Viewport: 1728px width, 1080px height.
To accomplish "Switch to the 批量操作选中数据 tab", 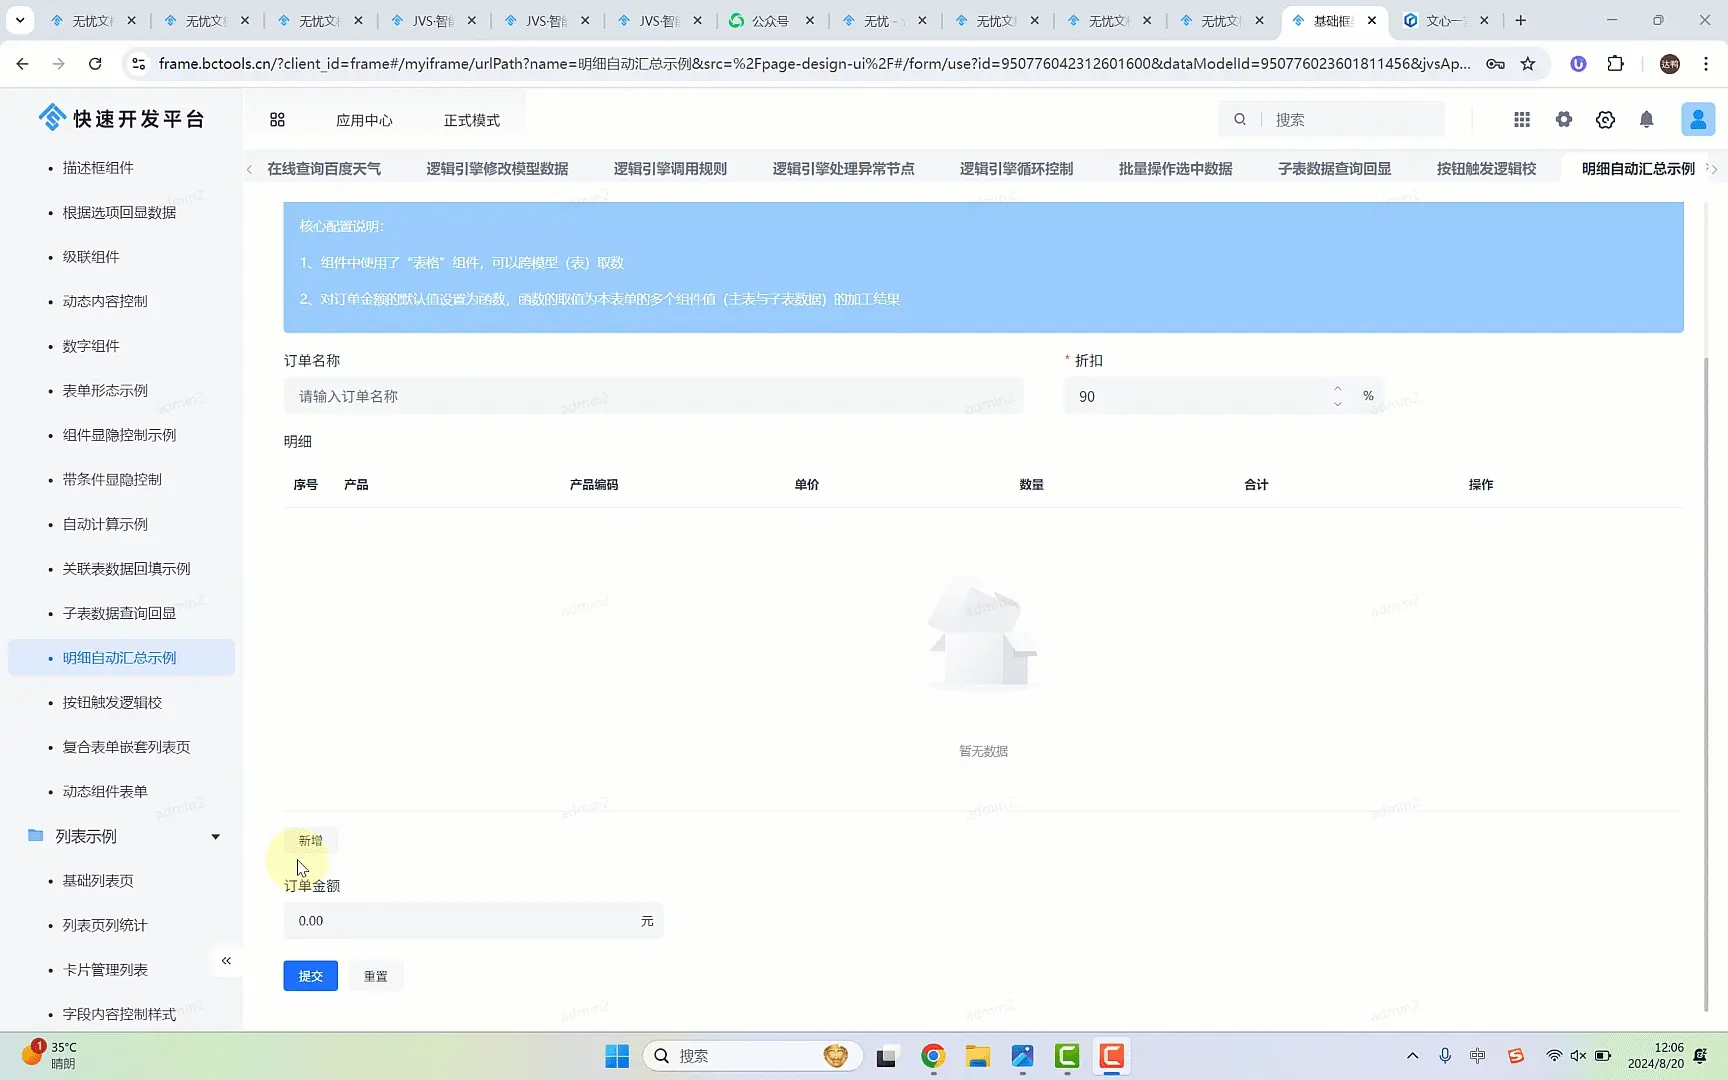I will point(1175,169).
